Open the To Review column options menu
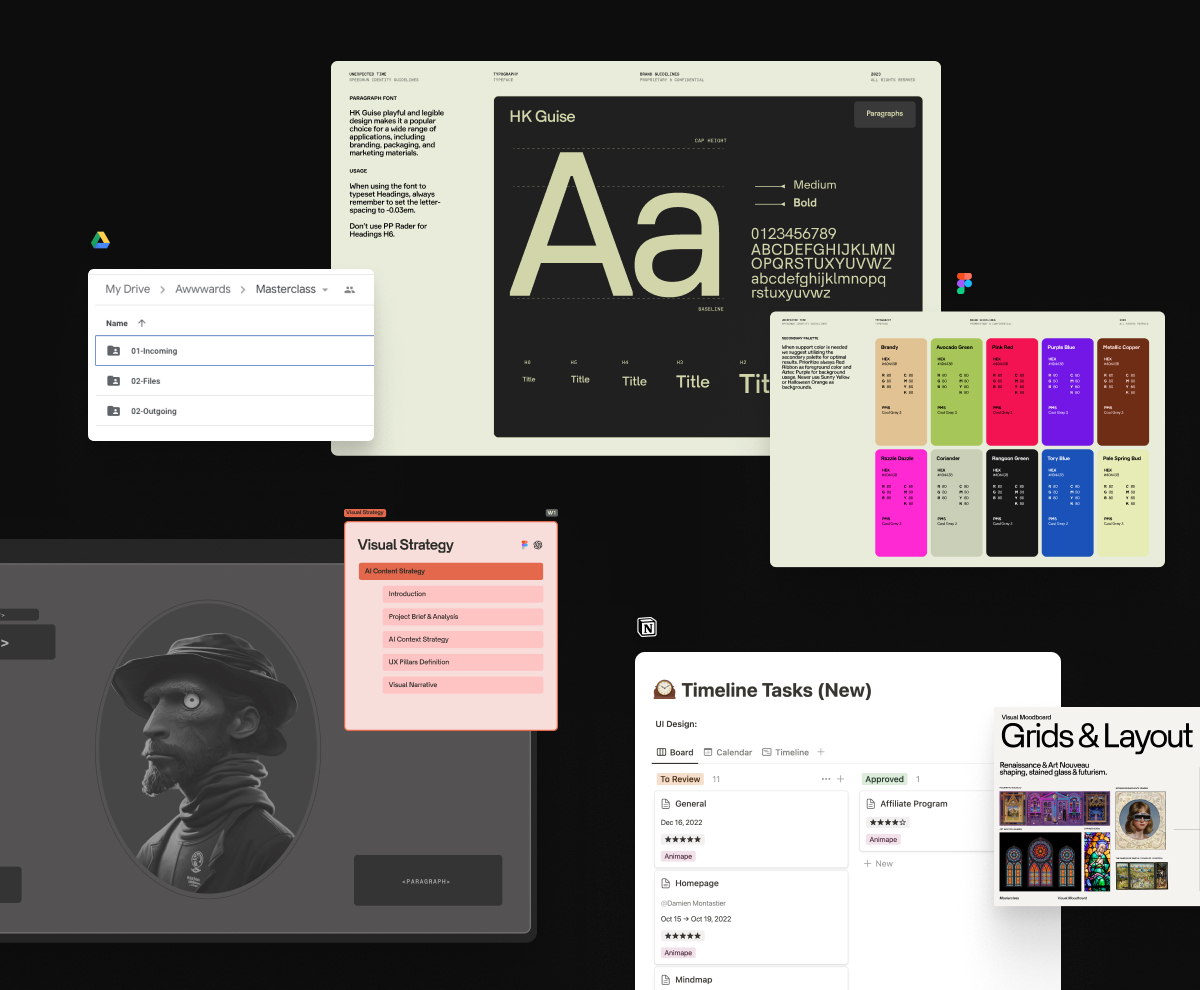The height and width of the screenshot is (990, 1200). click(826, 778)
